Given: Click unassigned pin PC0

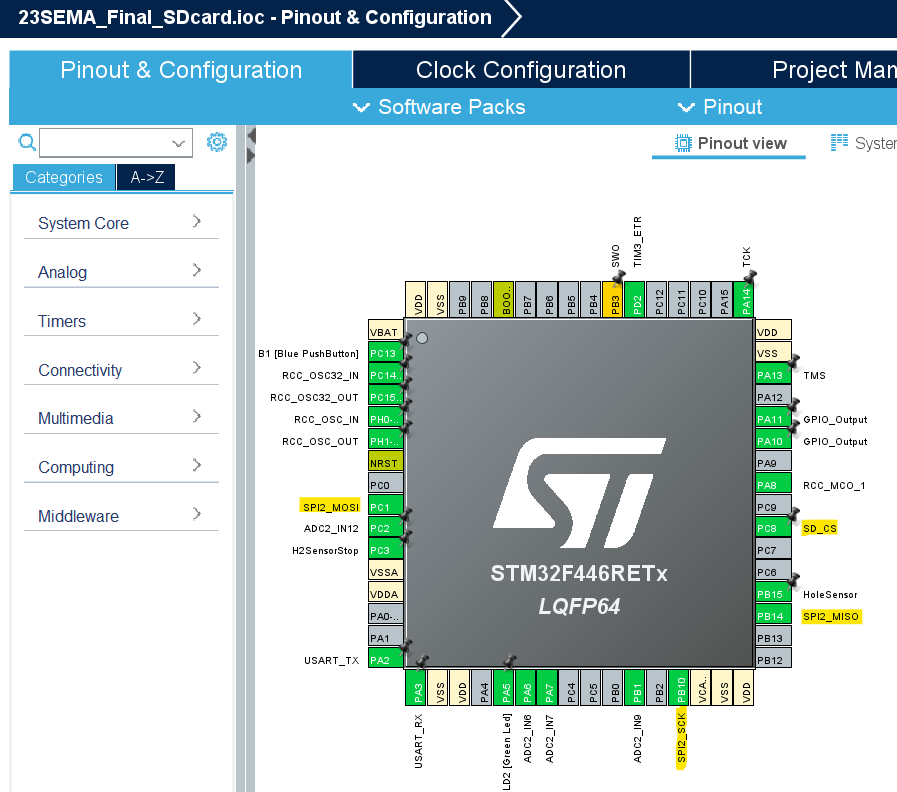Looking at the screenshot, I should (x=386, y=485).
